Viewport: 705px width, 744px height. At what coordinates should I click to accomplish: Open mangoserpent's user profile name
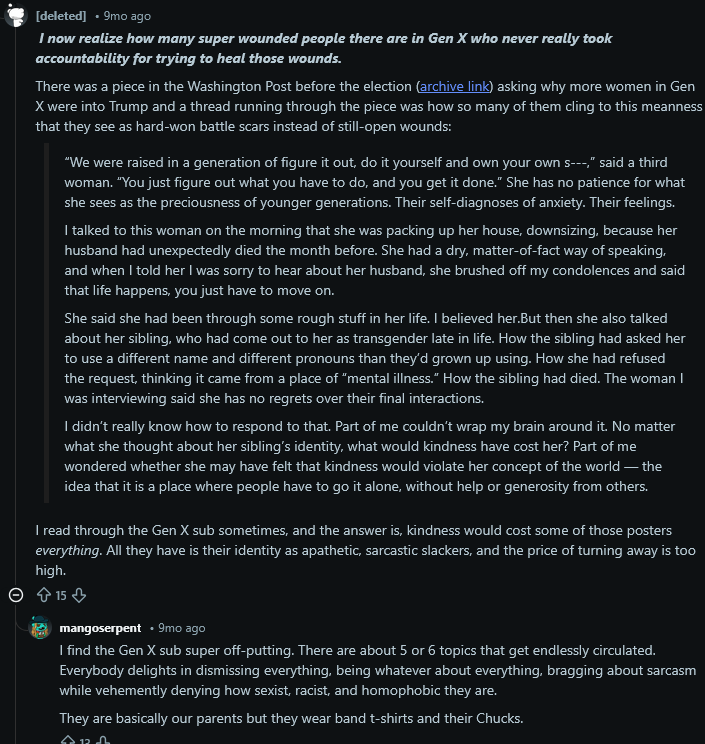[100, 628]
